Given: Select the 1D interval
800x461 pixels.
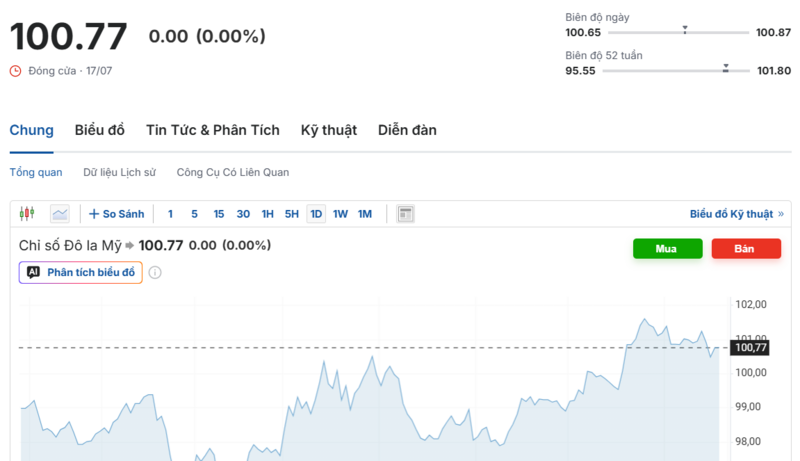Looking at the screenshot, I should (x=316, y=214).
